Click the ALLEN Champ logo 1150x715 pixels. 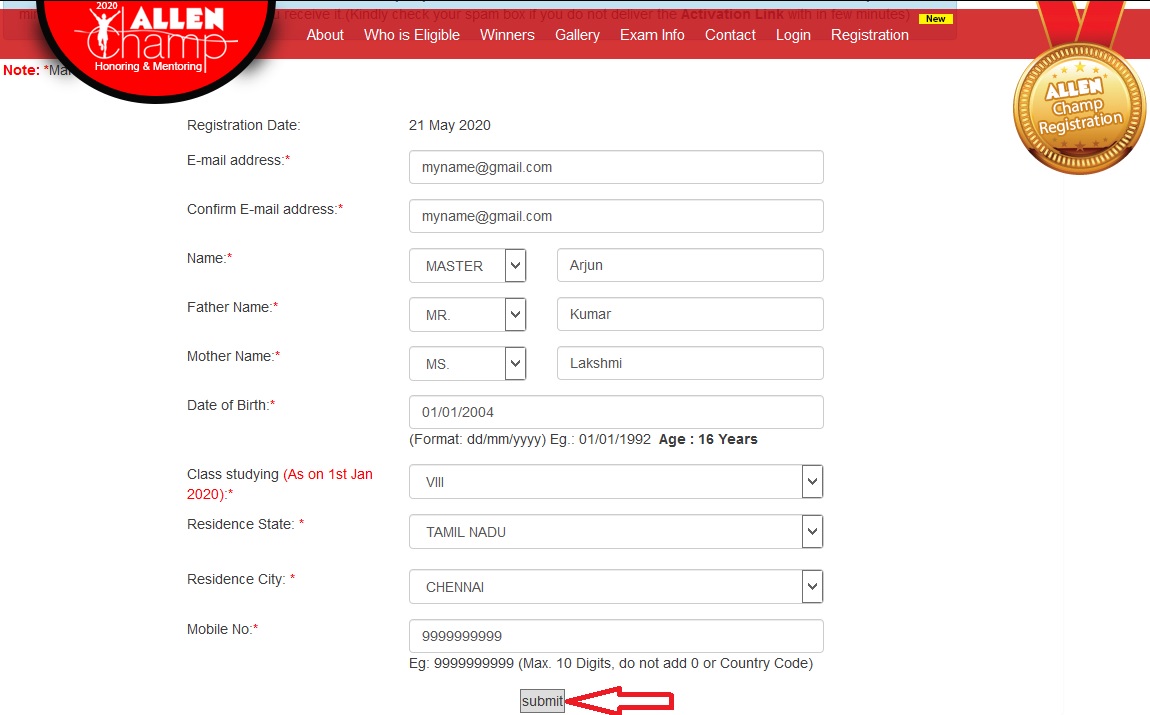point(148,42)
